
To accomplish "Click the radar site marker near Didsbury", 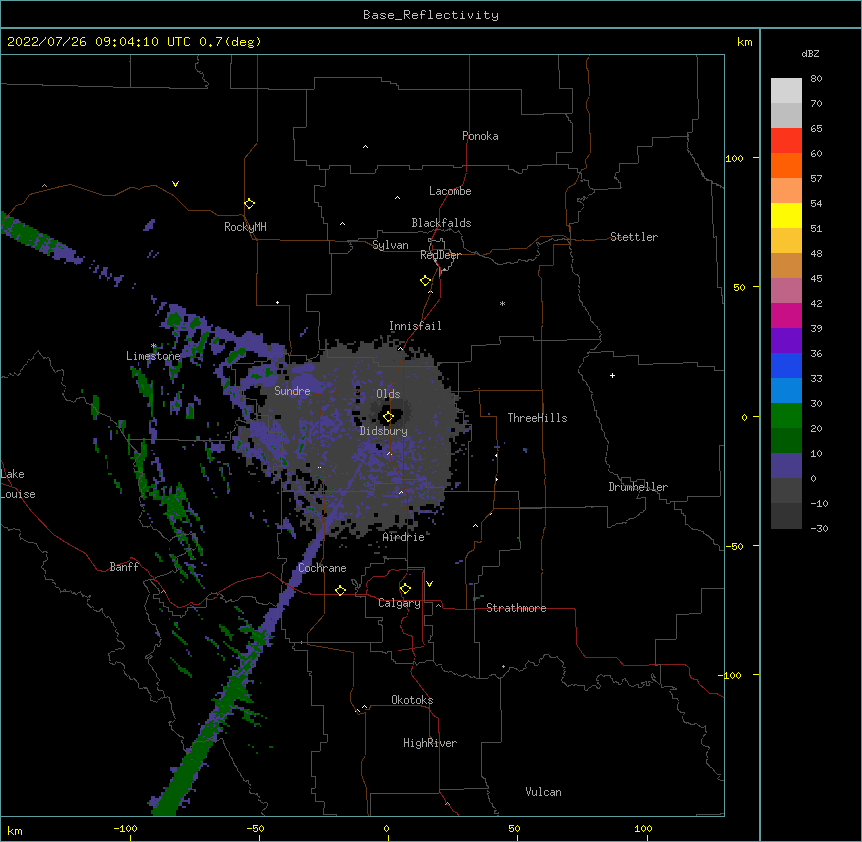I will 388,417.
